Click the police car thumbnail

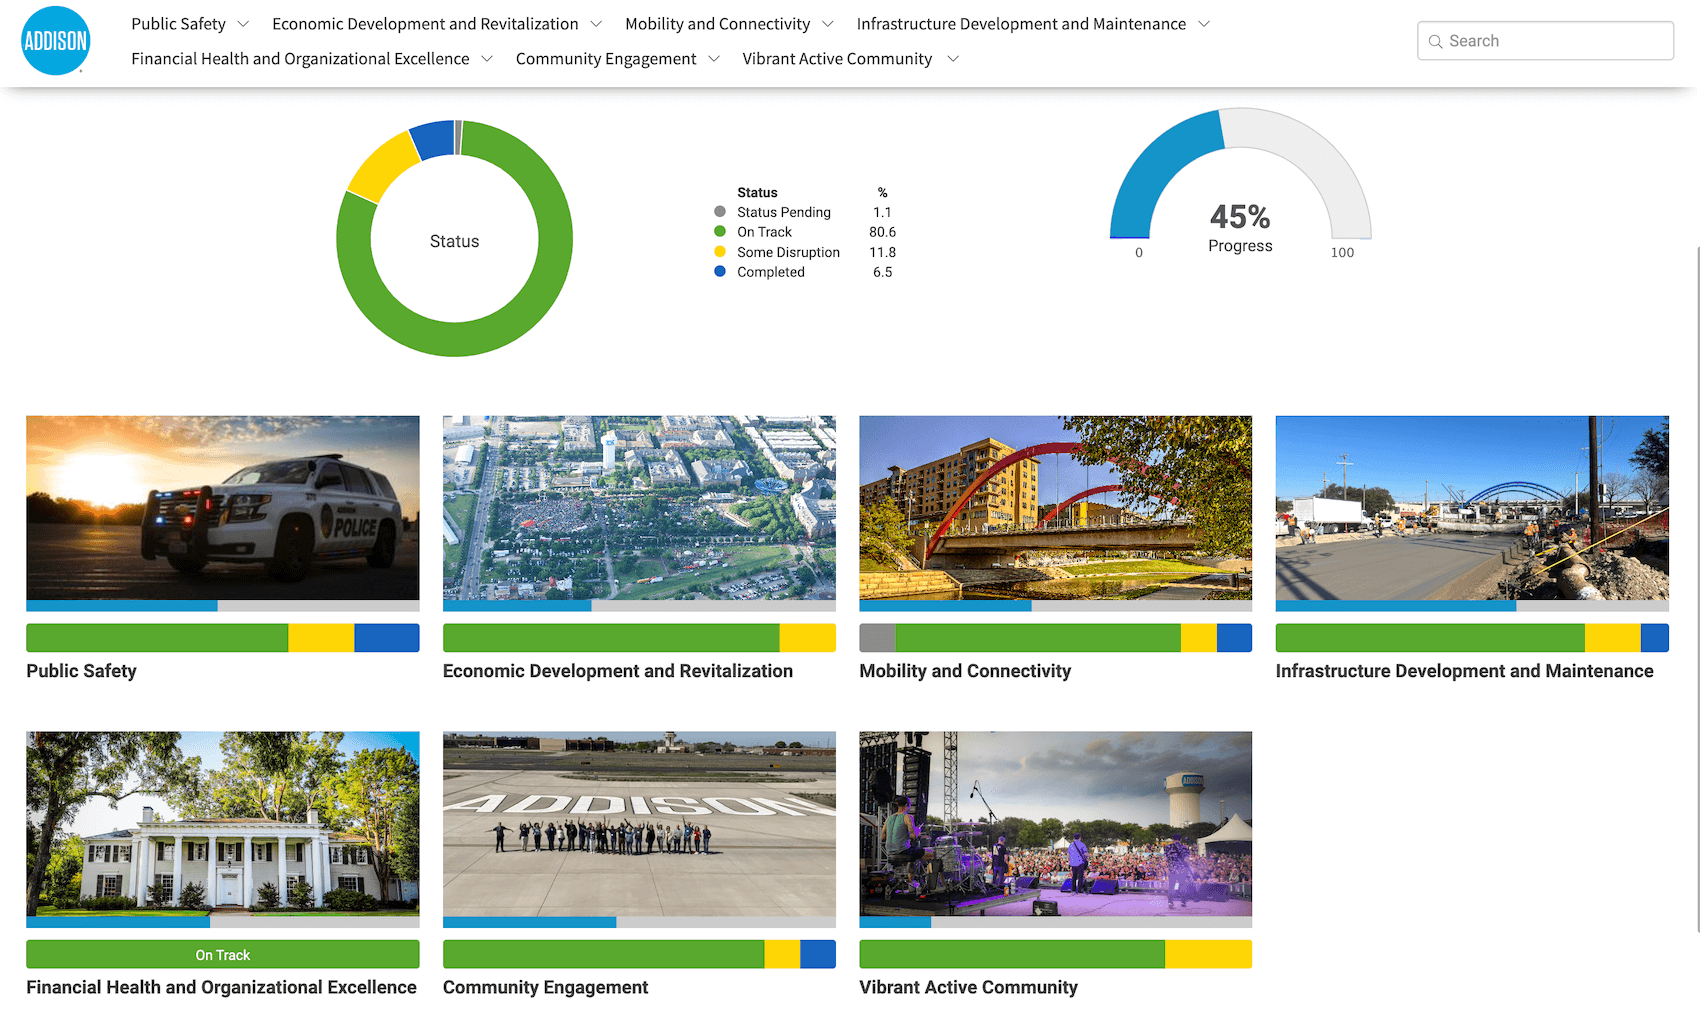[x=223, y=508]
